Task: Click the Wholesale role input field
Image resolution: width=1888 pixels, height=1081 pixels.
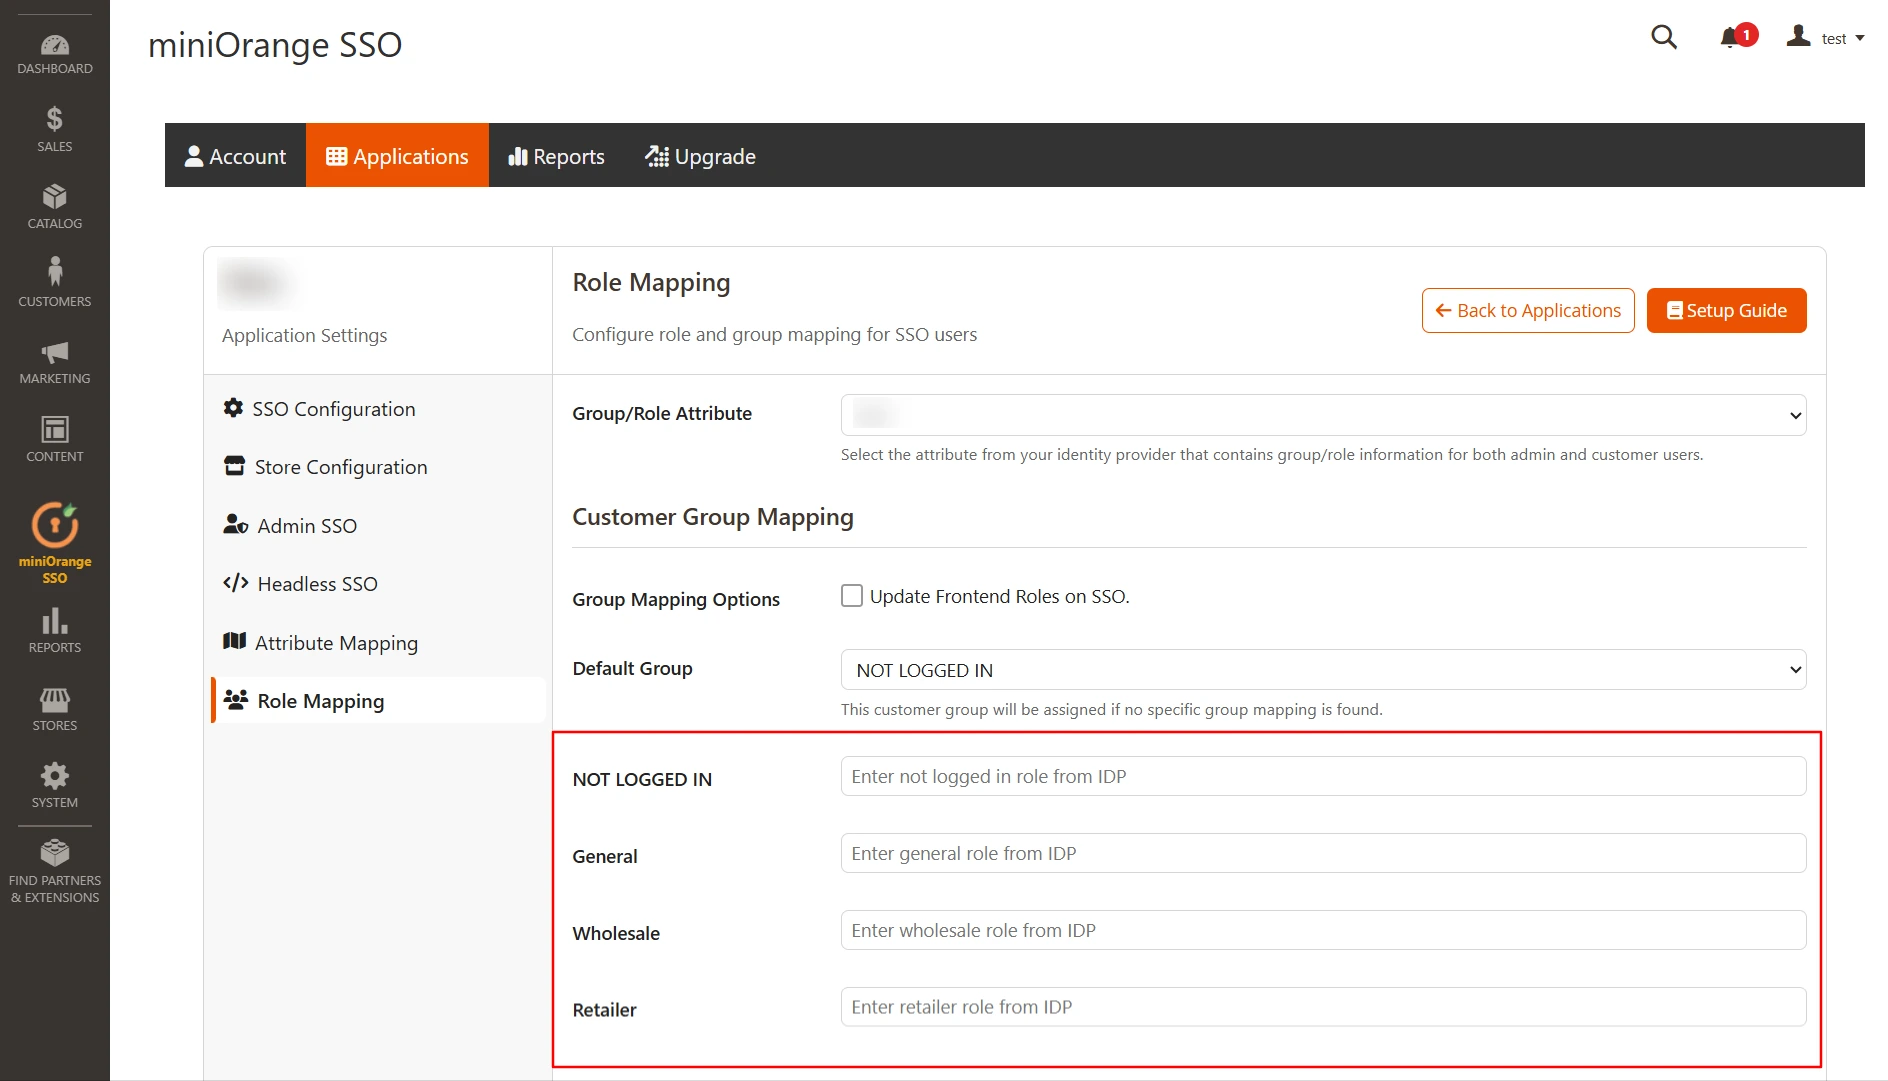Action: (x=1322, y=930)
